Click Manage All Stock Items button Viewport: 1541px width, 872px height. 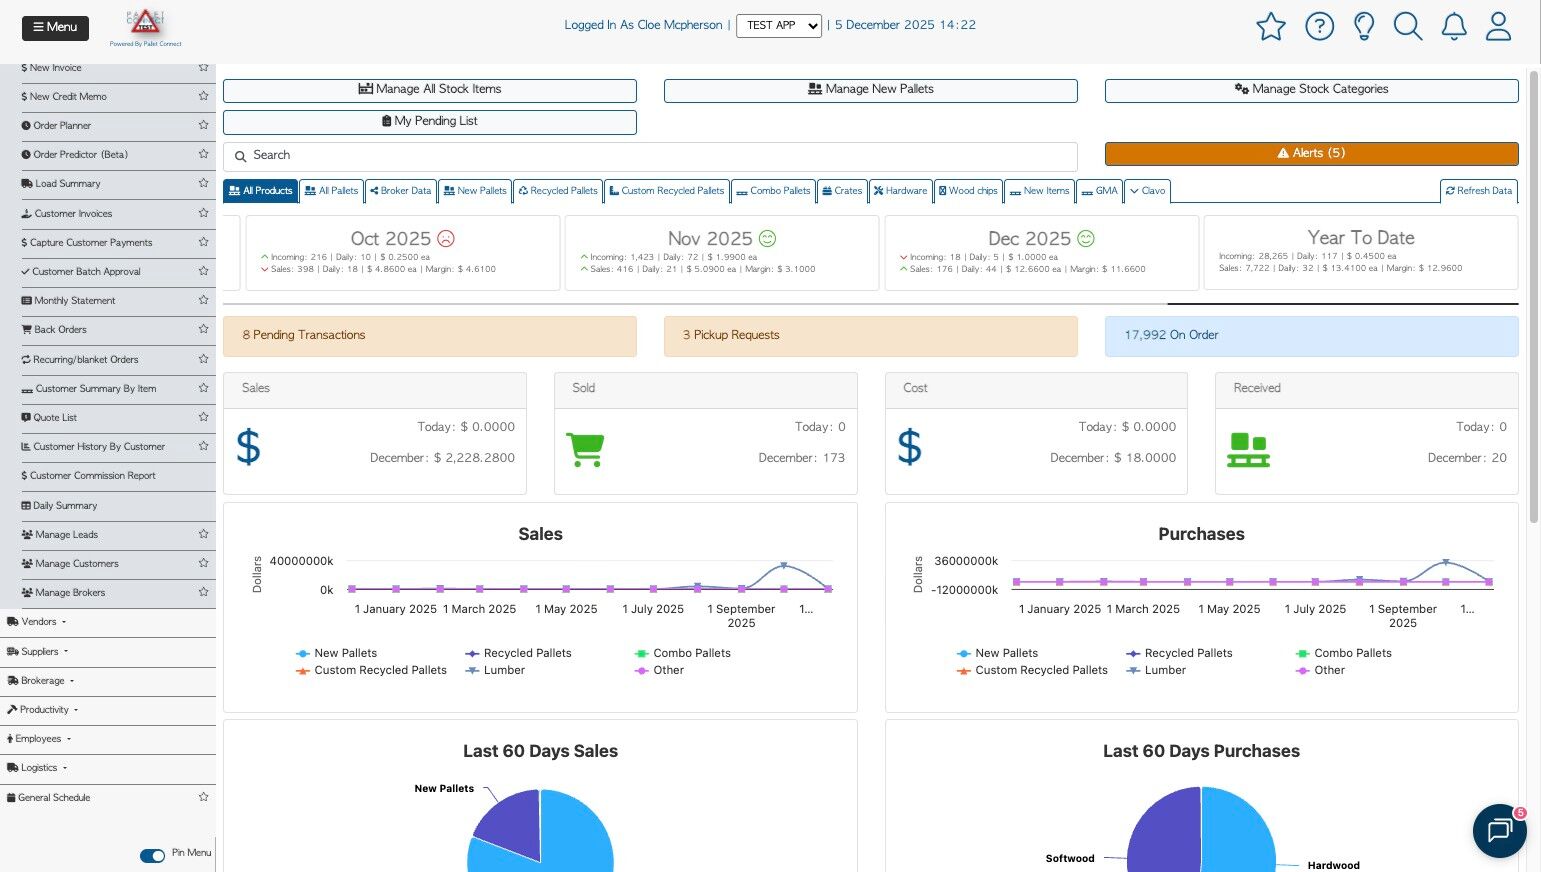(430, 90)
